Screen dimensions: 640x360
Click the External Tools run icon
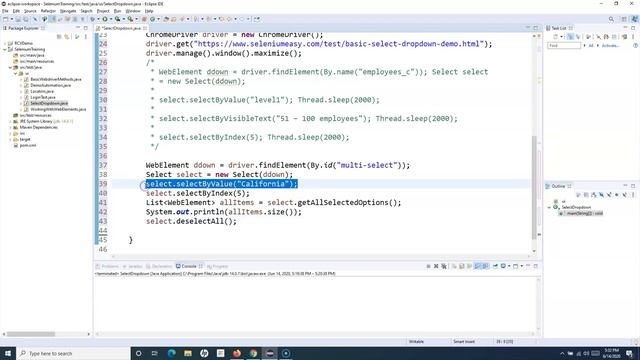(x=130, y=19)
